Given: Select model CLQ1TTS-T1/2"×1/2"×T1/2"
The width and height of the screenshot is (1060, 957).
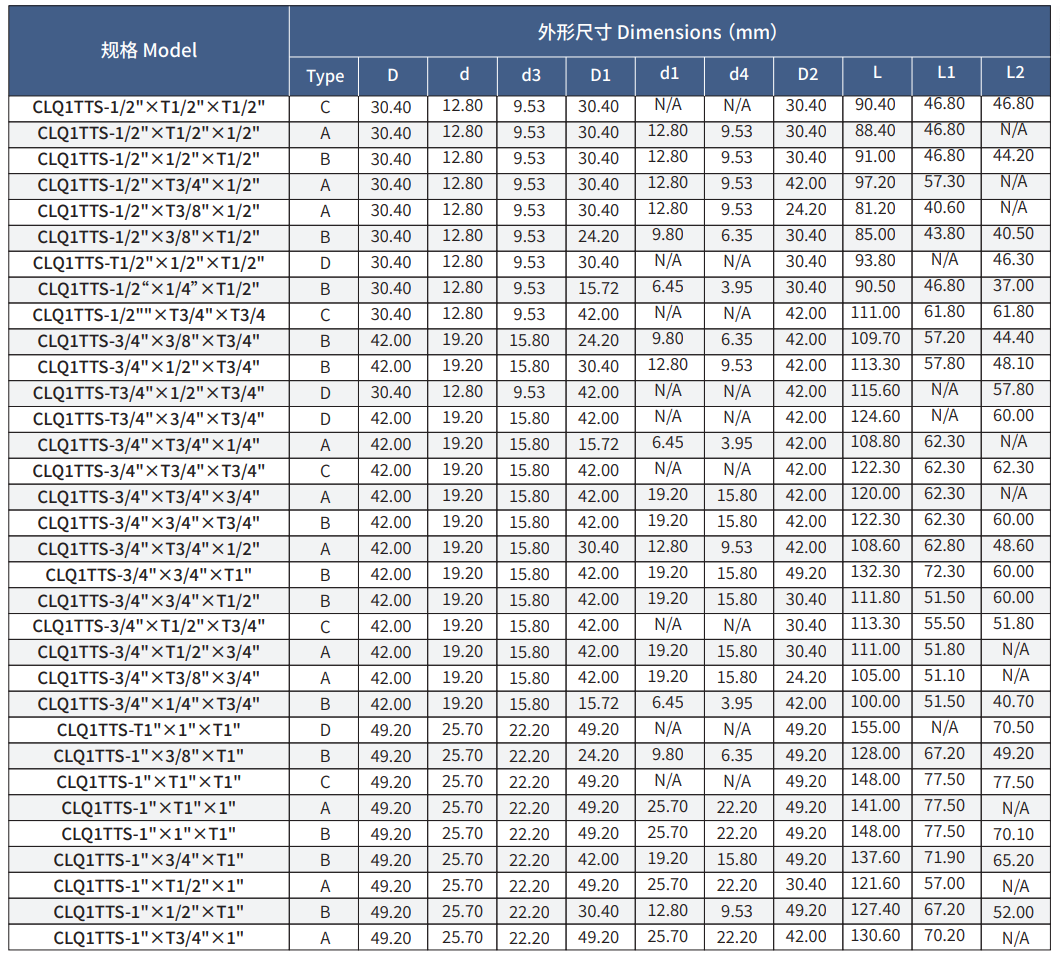Looking at the screenshot, I should point(149,263).
